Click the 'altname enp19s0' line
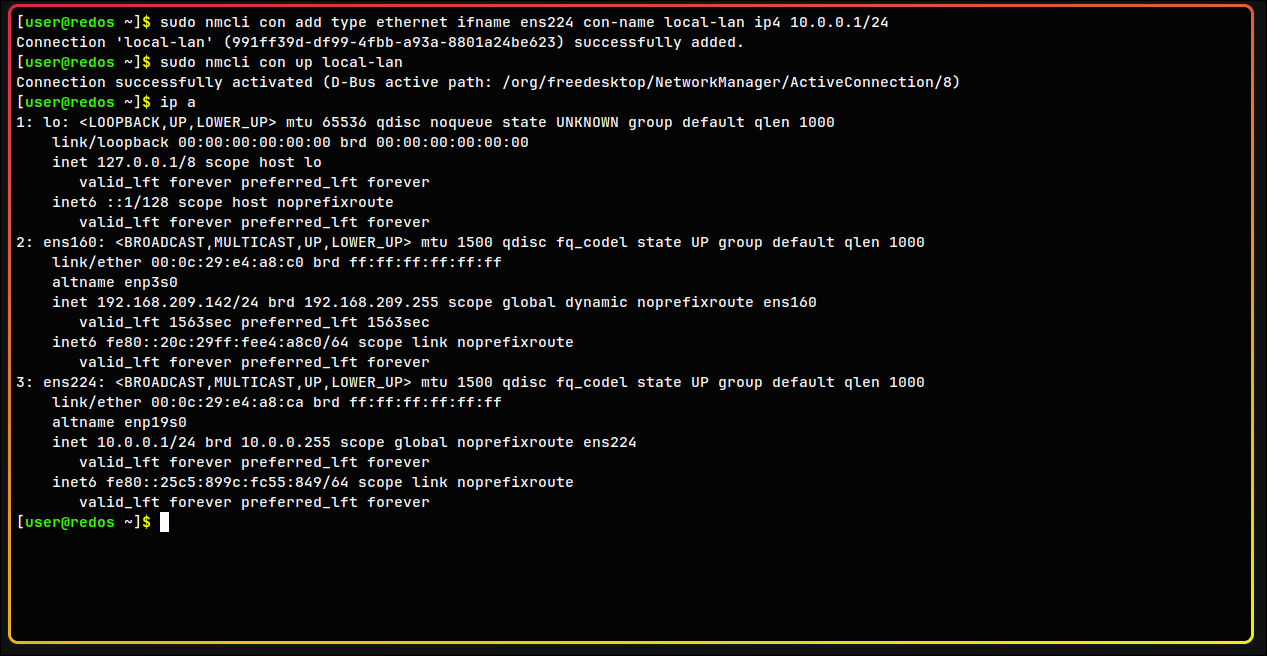 tap(119, 422)
